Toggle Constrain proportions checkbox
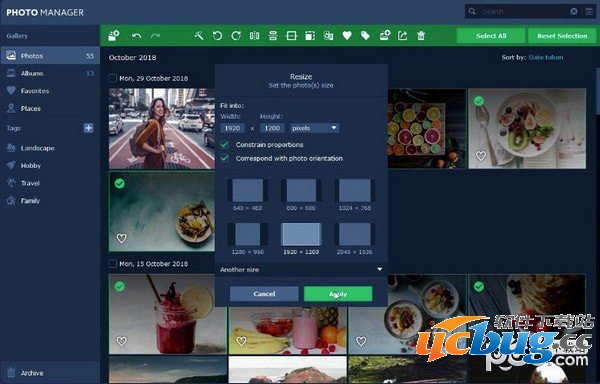Image resolution: width=600 pixels, height=384 pixels. click(x=225, y=145)
